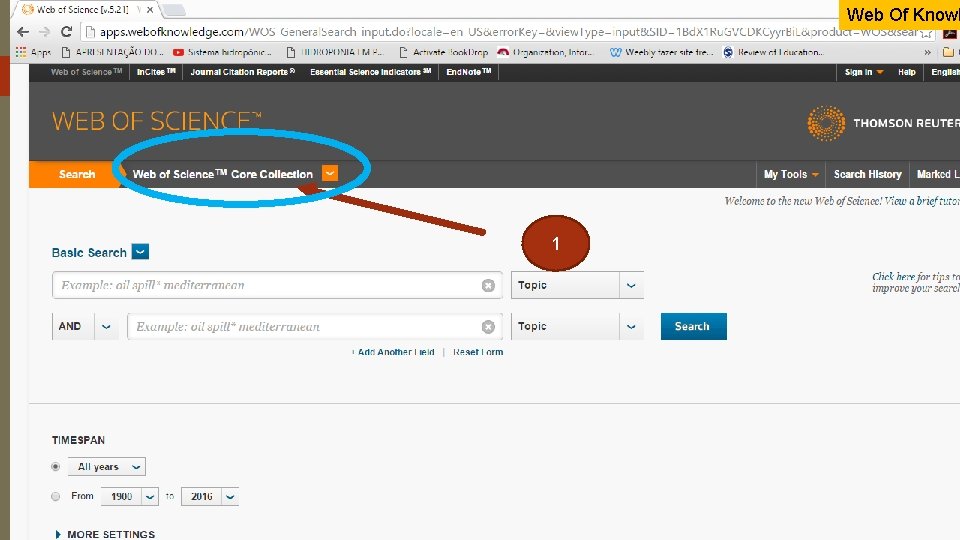Screen dimensions: 960x540
Task: Open the YouTube bookmark Sistema hidropônic
Action: 222,53
